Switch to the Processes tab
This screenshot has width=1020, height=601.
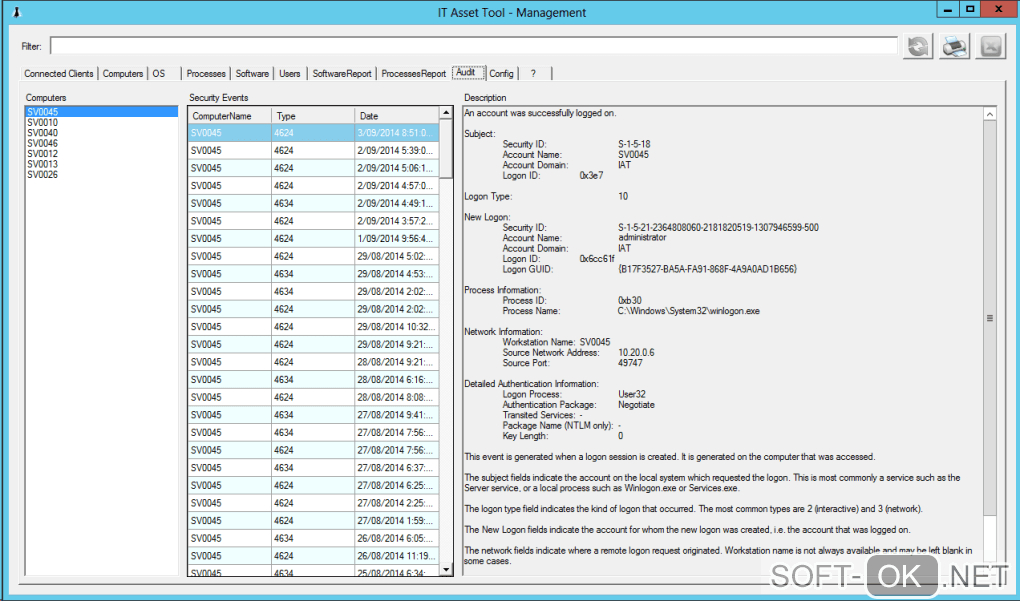click(206, 73)
